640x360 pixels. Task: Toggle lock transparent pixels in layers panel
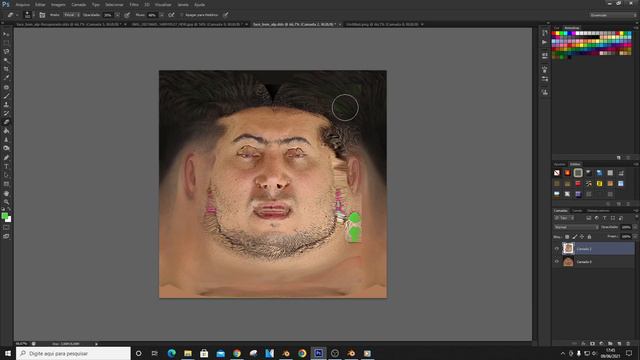tap(567, 237)
